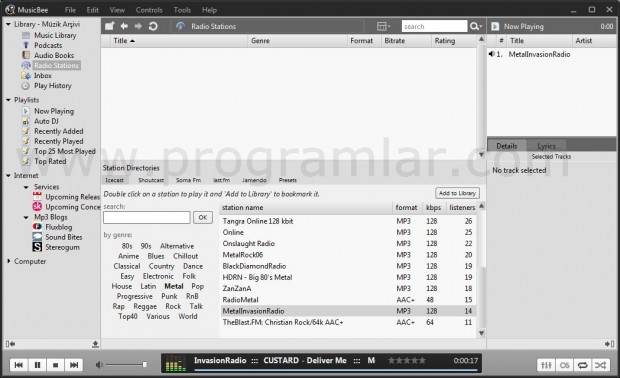This screenshot has width=620, height=378.
Task: Open Audio Books in the sidebar
Action: [54, 55]
